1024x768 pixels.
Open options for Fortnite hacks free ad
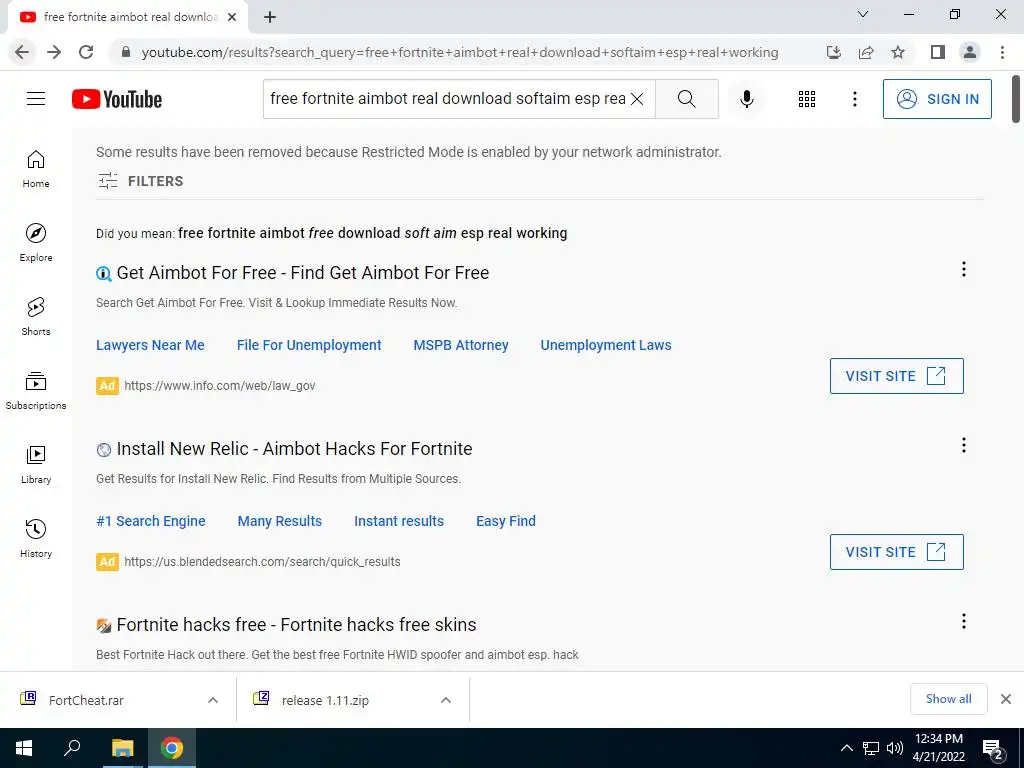click(963, 621)
